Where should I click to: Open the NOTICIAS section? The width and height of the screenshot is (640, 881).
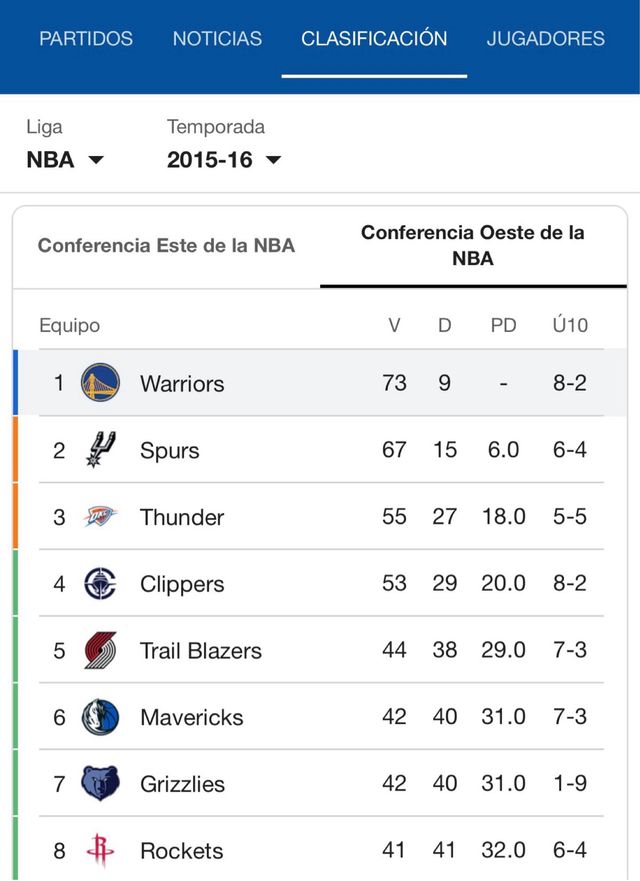(x=216, y=39)
